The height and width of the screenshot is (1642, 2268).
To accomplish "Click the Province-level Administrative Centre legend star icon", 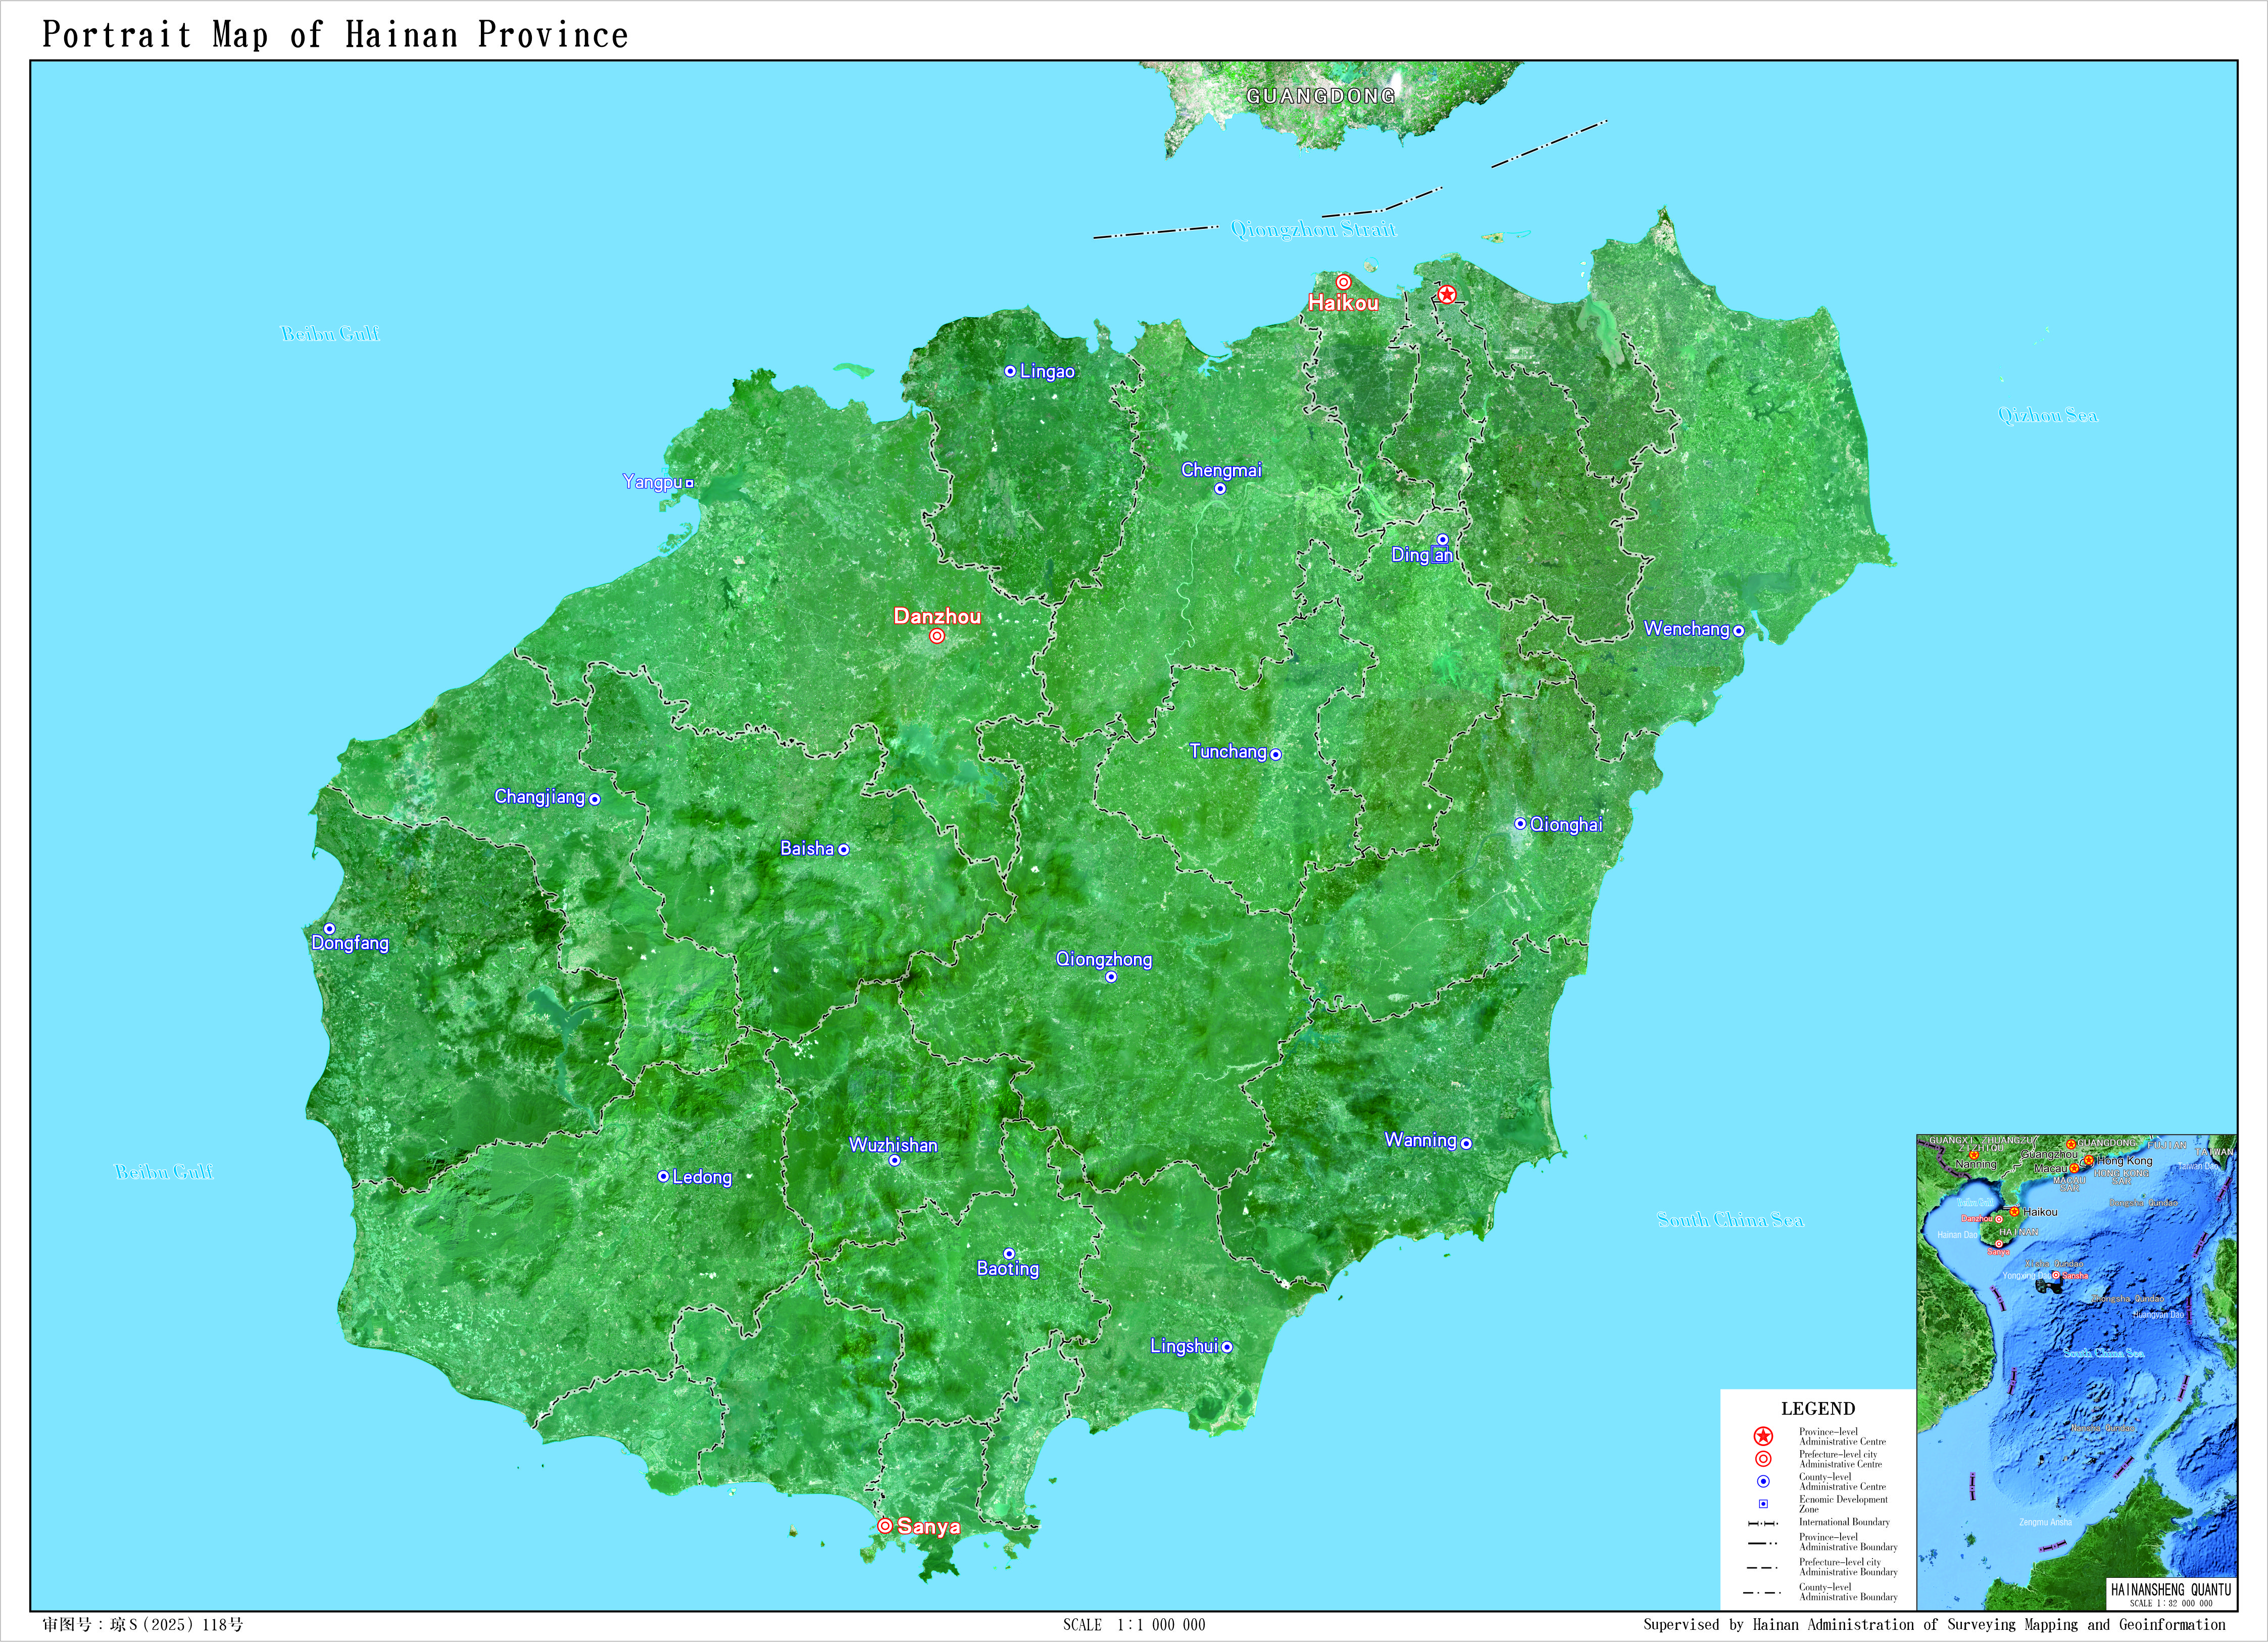I will tap(1763, 1437).
